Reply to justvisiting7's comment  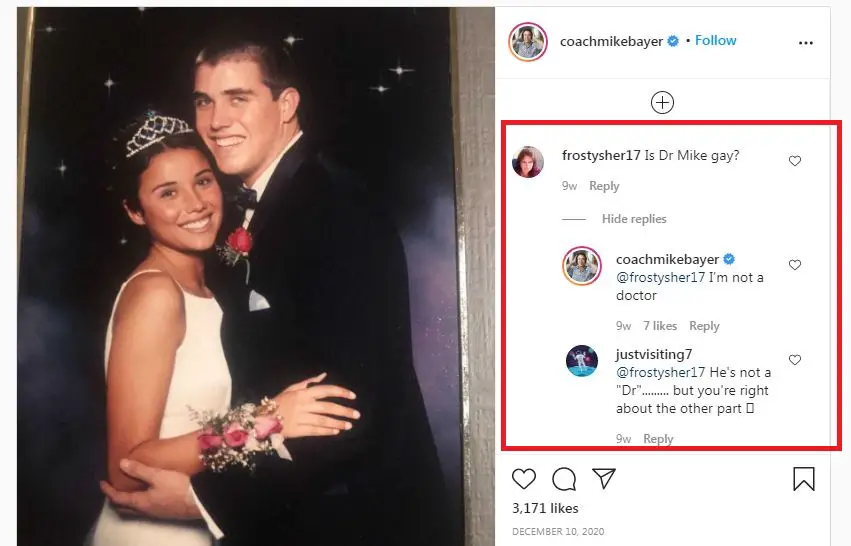(658, 439)
